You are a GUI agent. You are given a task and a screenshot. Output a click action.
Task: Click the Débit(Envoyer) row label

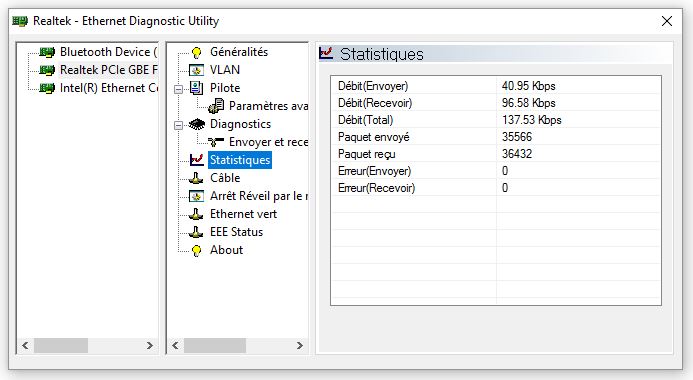(373, 86)
